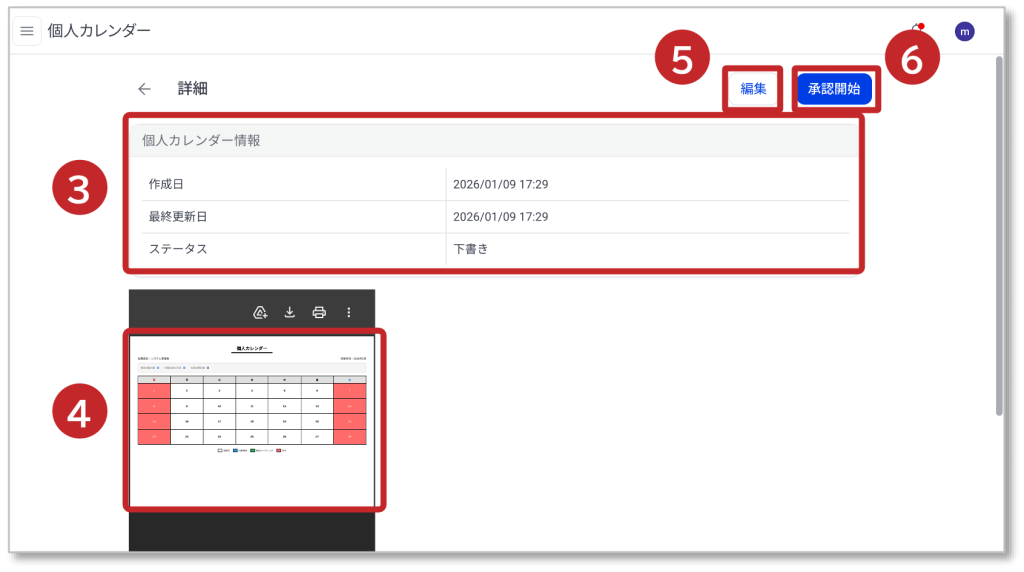This screenshot has width=1024, height=572.
Task: Click the 作成日 row label
Action: pyautogui.click(x=166, y=185)
